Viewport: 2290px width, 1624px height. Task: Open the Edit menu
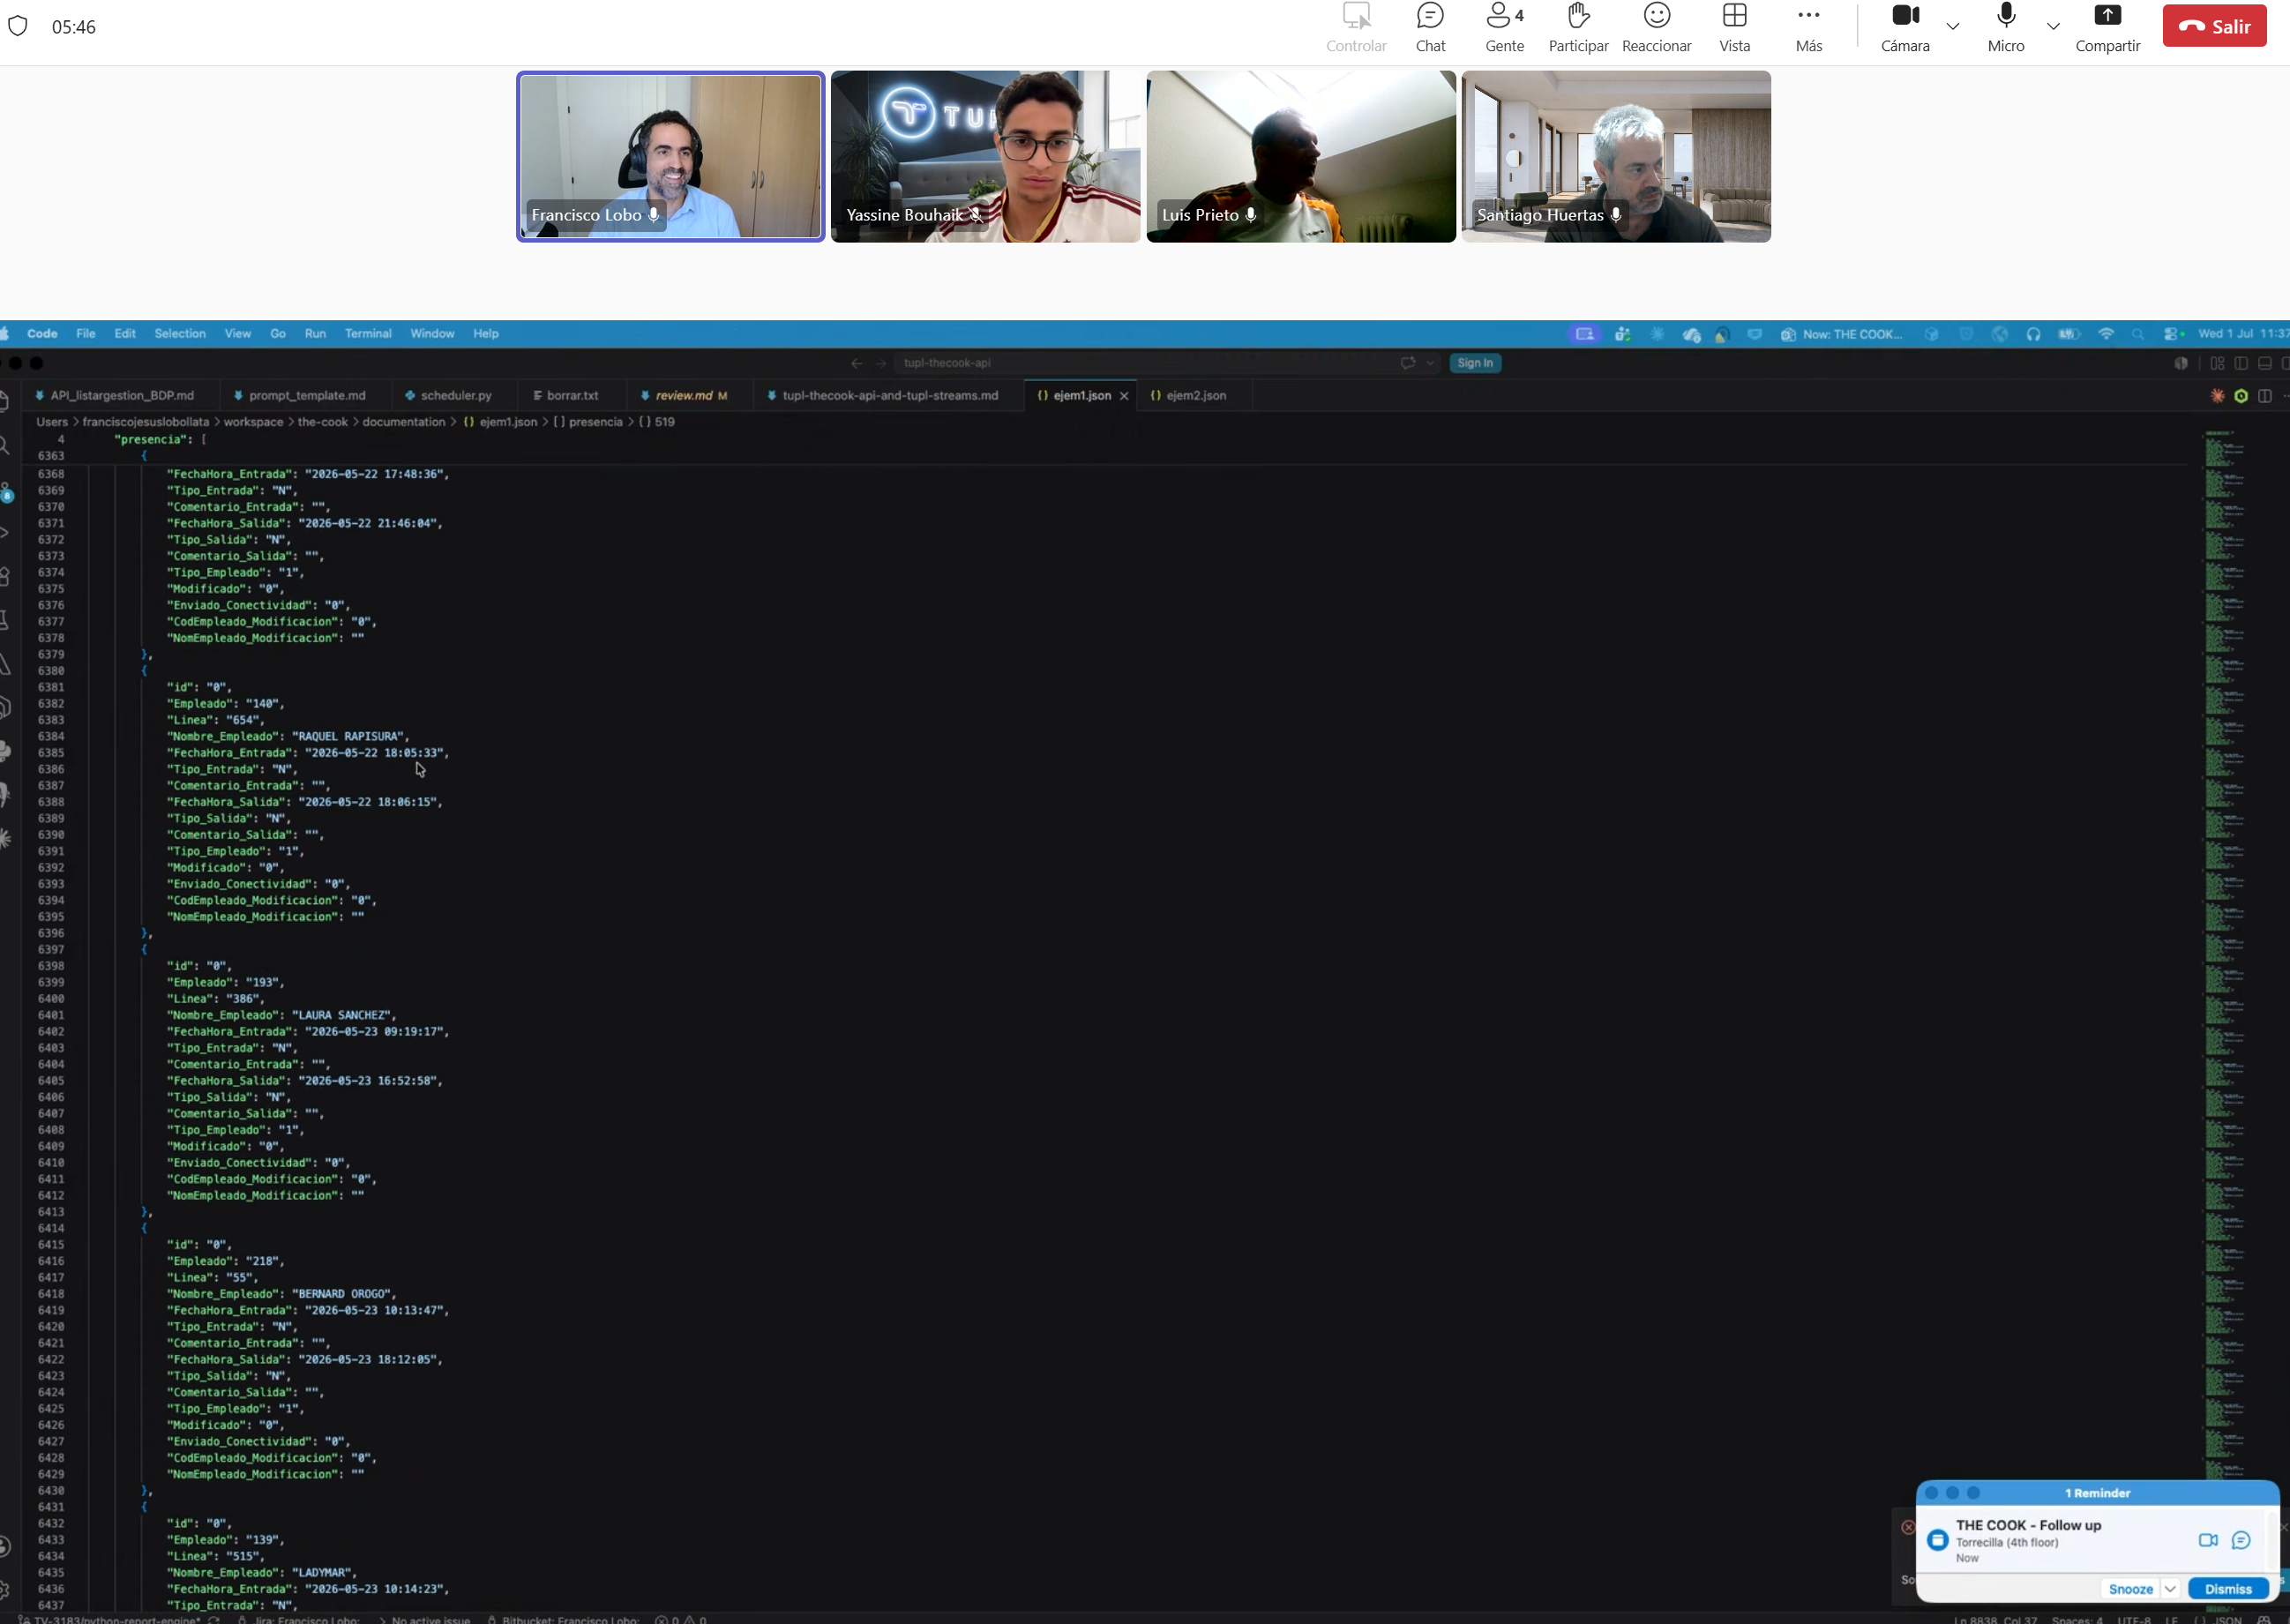pyautogui.click(x=125, y=334)
